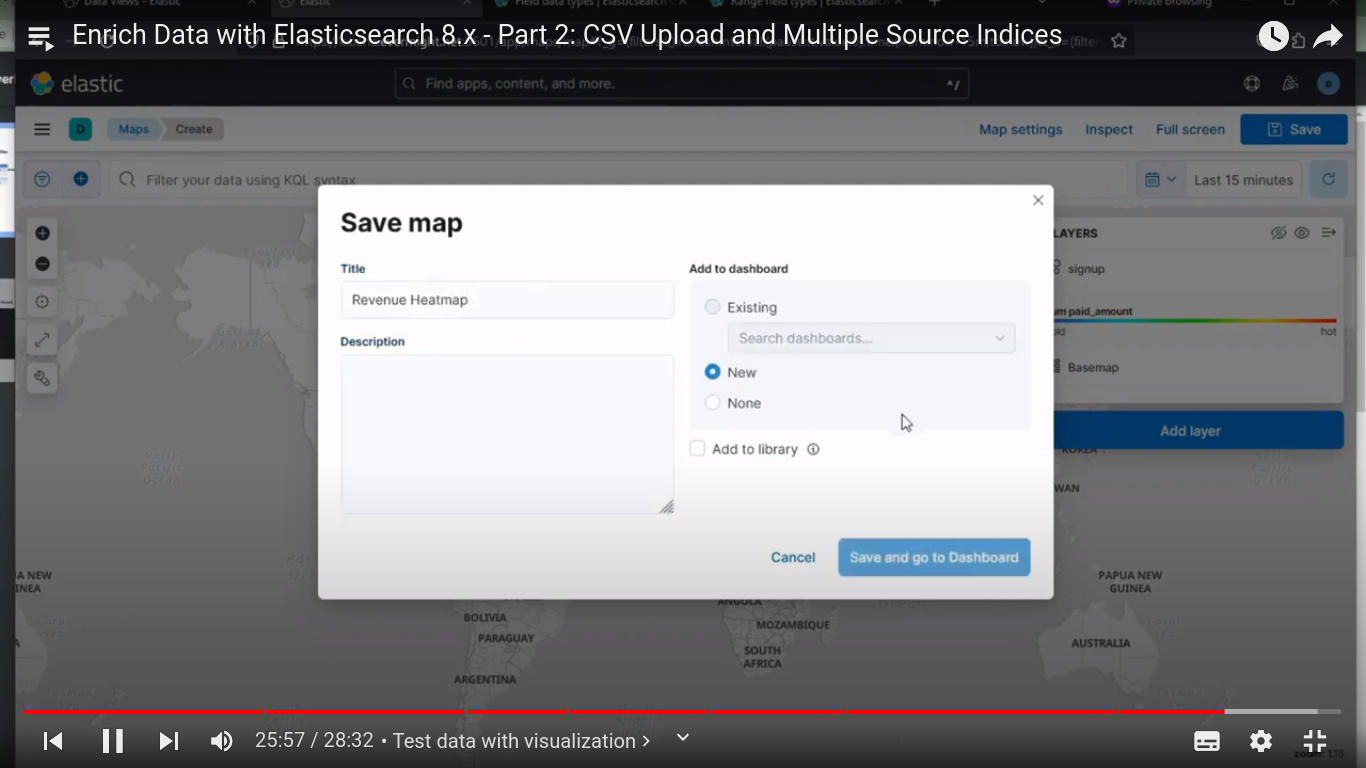Check the Add to library checkbox
Screen dimensions: 1366x768
(697, 449)
